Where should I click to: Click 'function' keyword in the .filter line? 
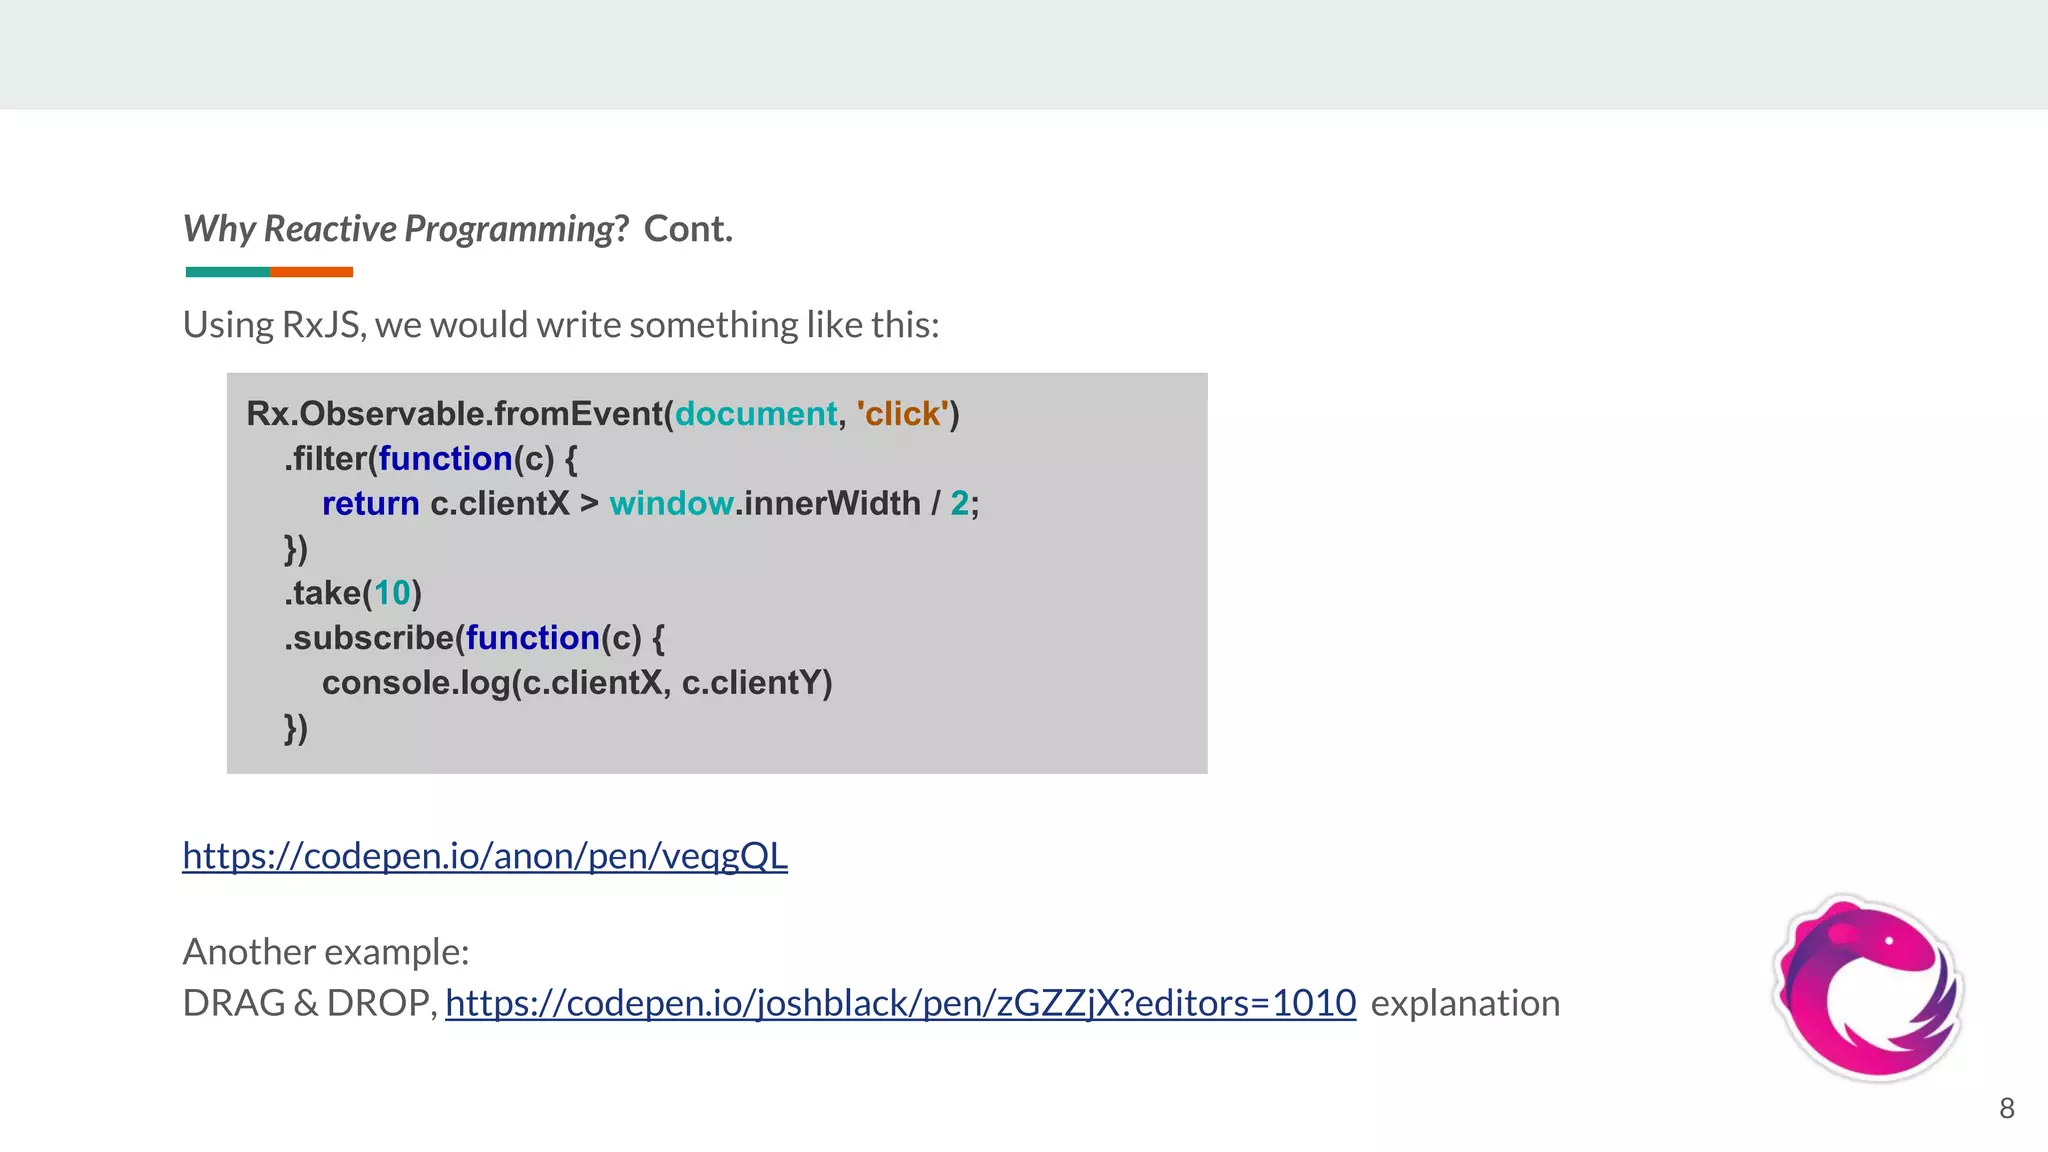[445, 459]
